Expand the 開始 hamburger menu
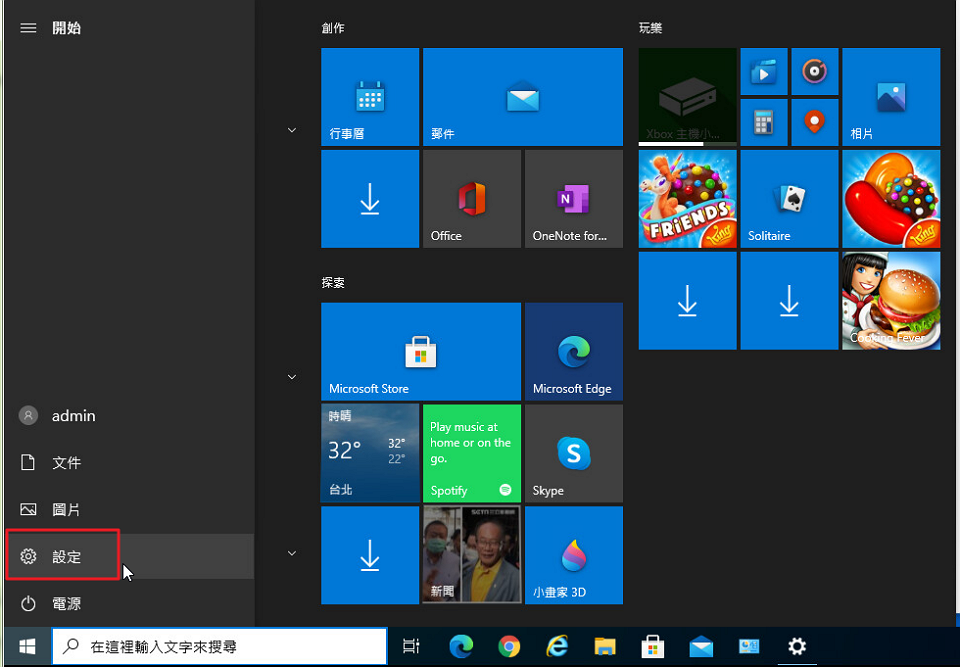This screenshot has height=667, width=960. pyautogui.click(x=28, y=28)
